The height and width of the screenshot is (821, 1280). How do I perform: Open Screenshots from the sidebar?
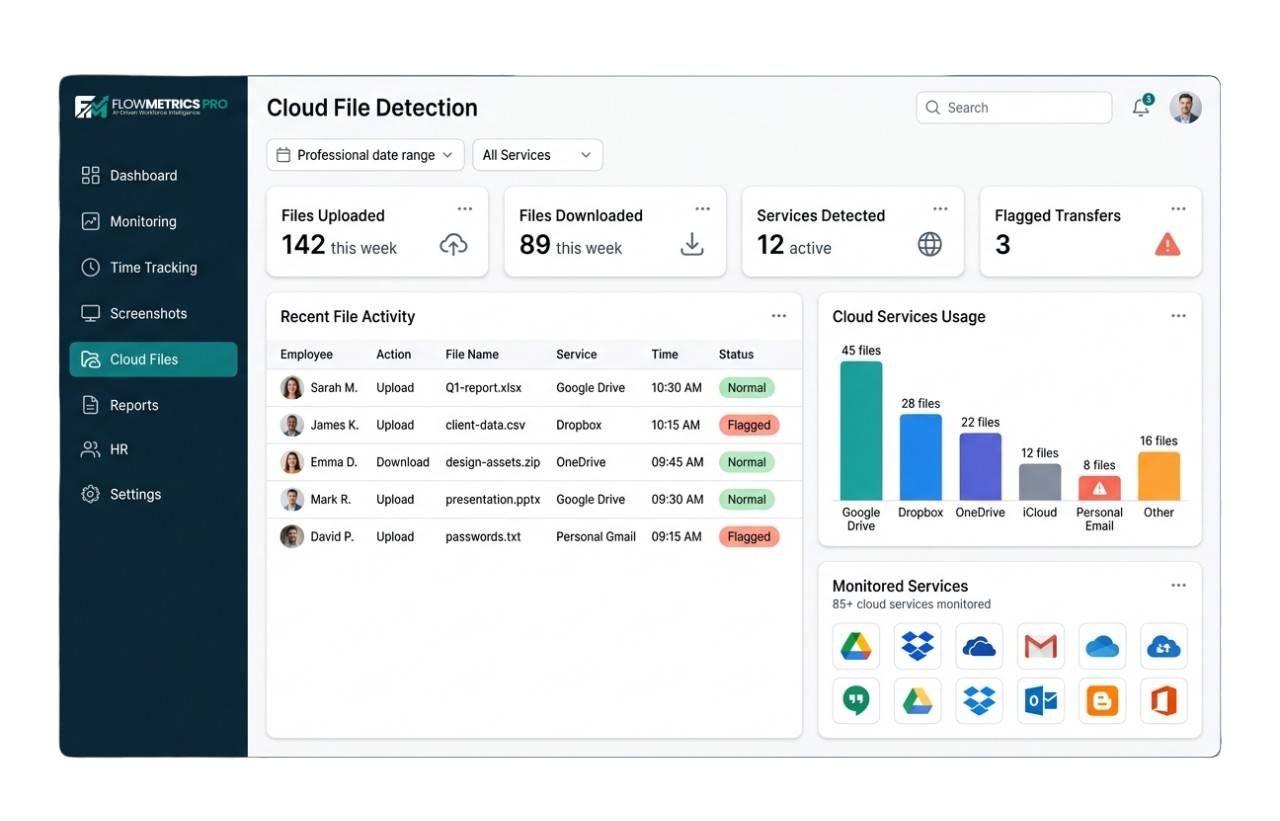coord(148,314)
